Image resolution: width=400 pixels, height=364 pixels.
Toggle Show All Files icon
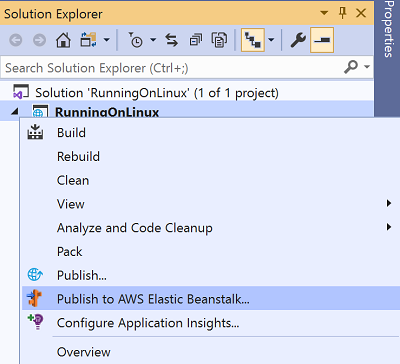pyautogui.click(x=219, y=40)
